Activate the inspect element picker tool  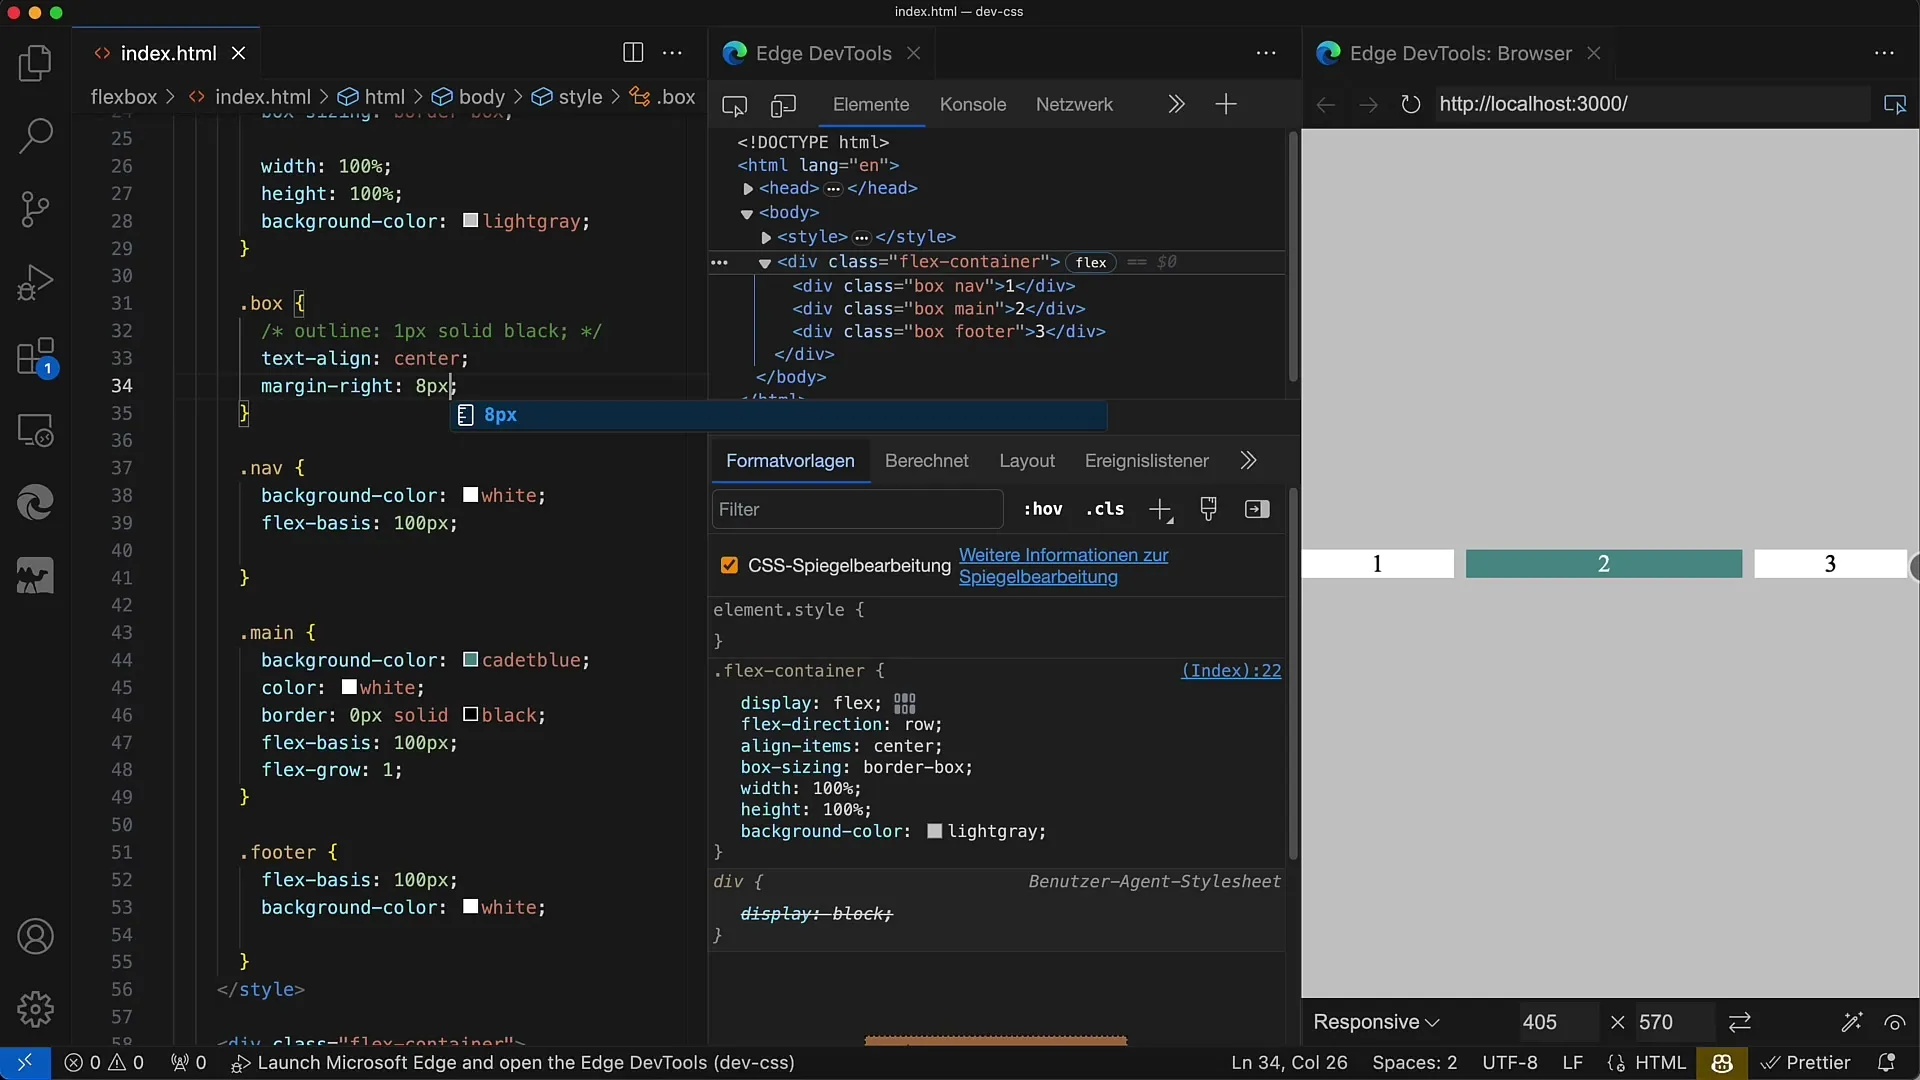click(734, 105)
